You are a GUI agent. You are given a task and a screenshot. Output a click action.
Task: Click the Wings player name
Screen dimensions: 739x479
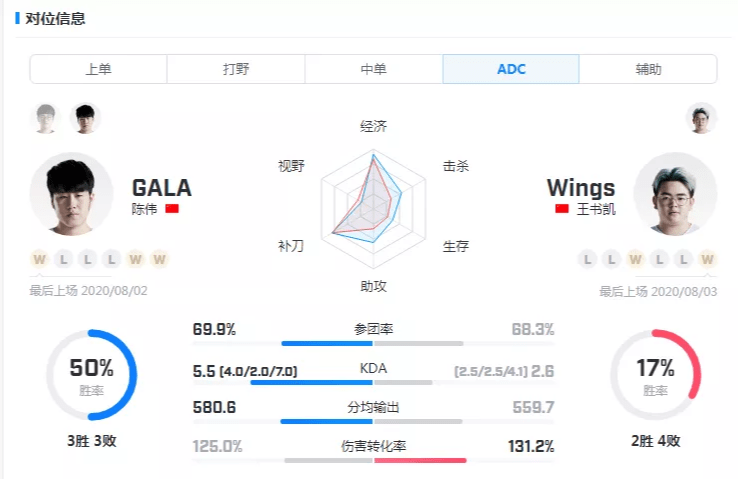581,188
